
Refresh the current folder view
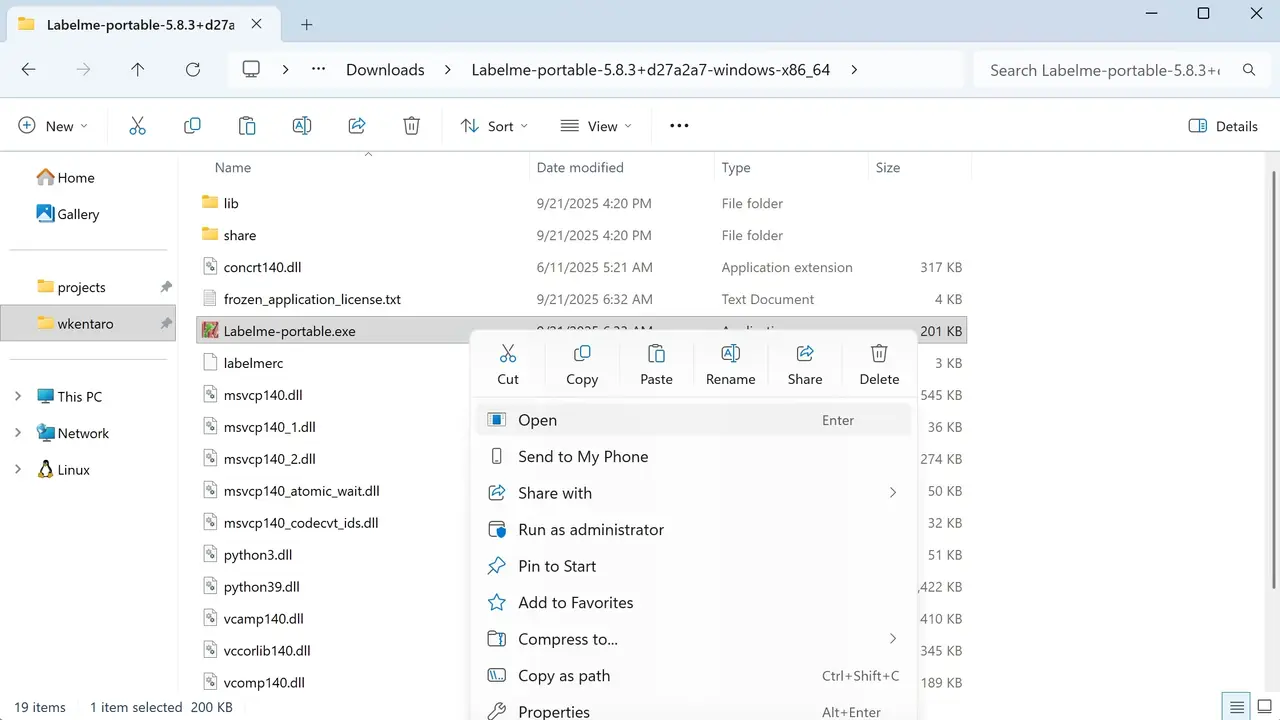[x=193, y=70]
